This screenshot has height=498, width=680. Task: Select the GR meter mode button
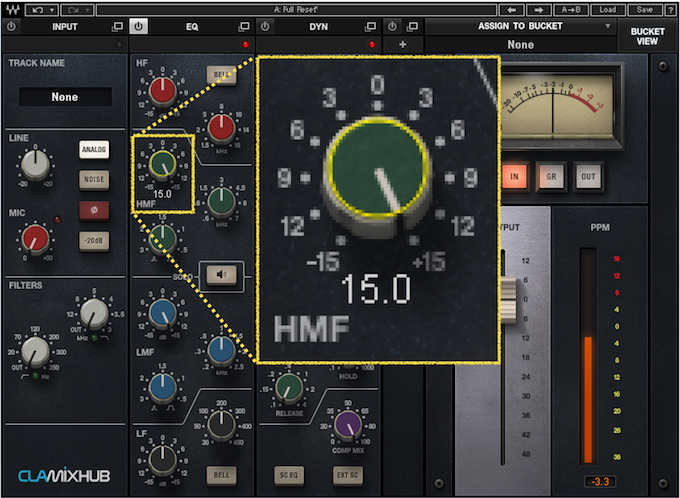click(x=551, y=177)
